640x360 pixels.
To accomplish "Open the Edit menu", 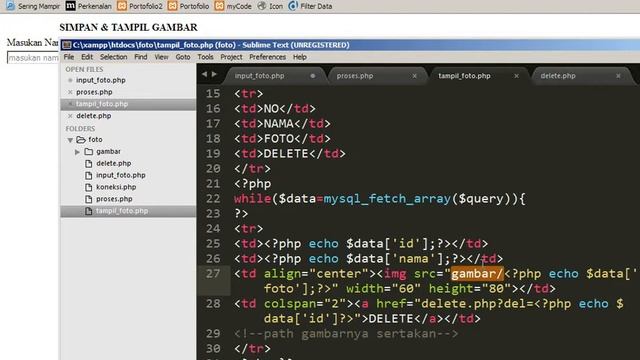I will tap(87, 57).
